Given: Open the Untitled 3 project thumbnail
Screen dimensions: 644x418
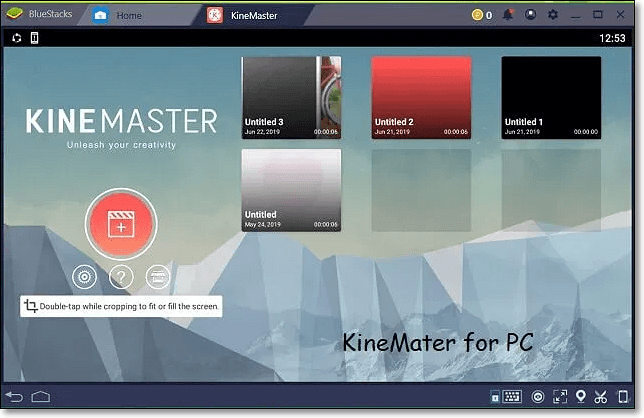Looking at the screenshot, I should point(291,98).
